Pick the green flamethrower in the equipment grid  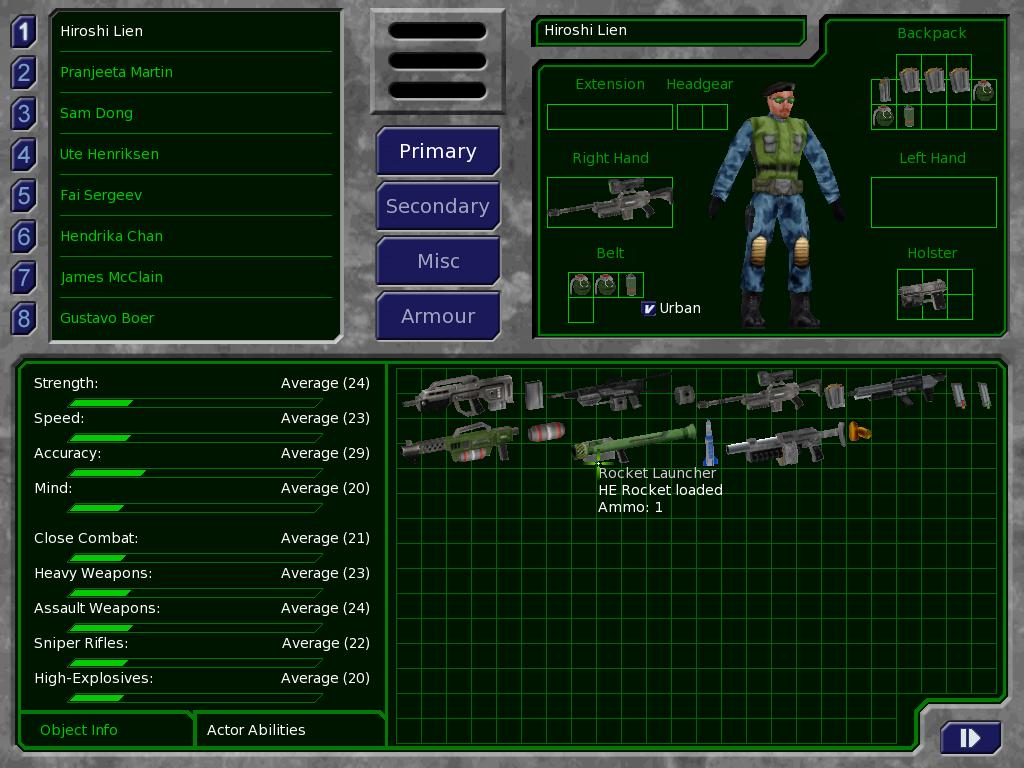(x=459, y=442)
